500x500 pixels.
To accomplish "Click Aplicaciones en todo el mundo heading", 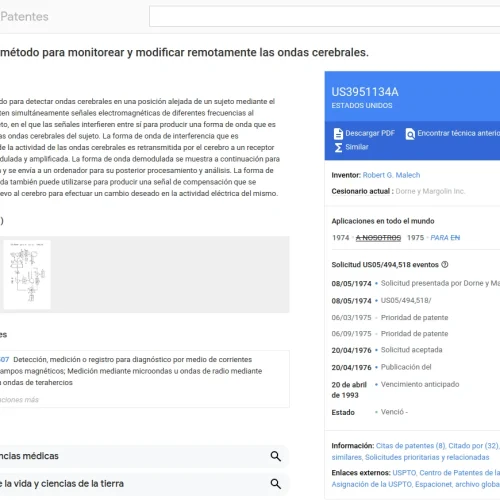I will coord(383,221).
